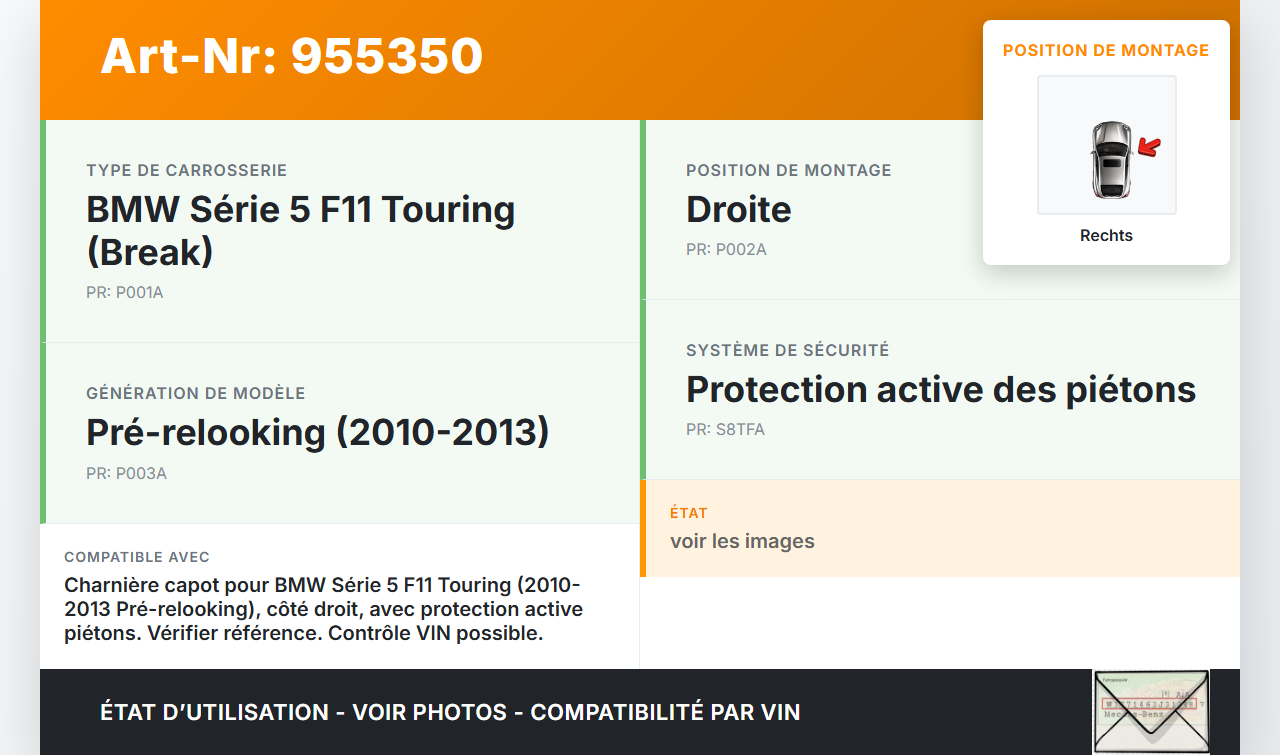This screenshot has width=1280, height=755.
Task: Click the Droite mounting position value
Action: point(738,209)
